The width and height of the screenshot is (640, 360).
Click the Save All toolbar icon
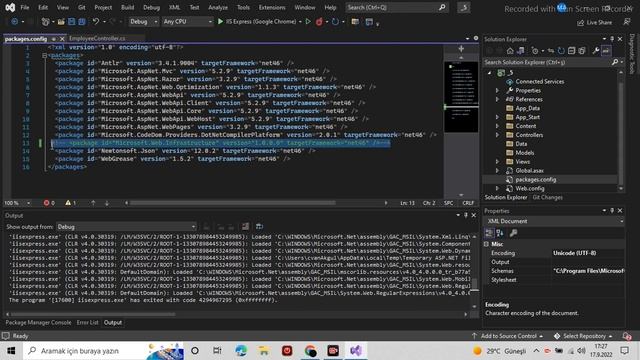[82, 22]
